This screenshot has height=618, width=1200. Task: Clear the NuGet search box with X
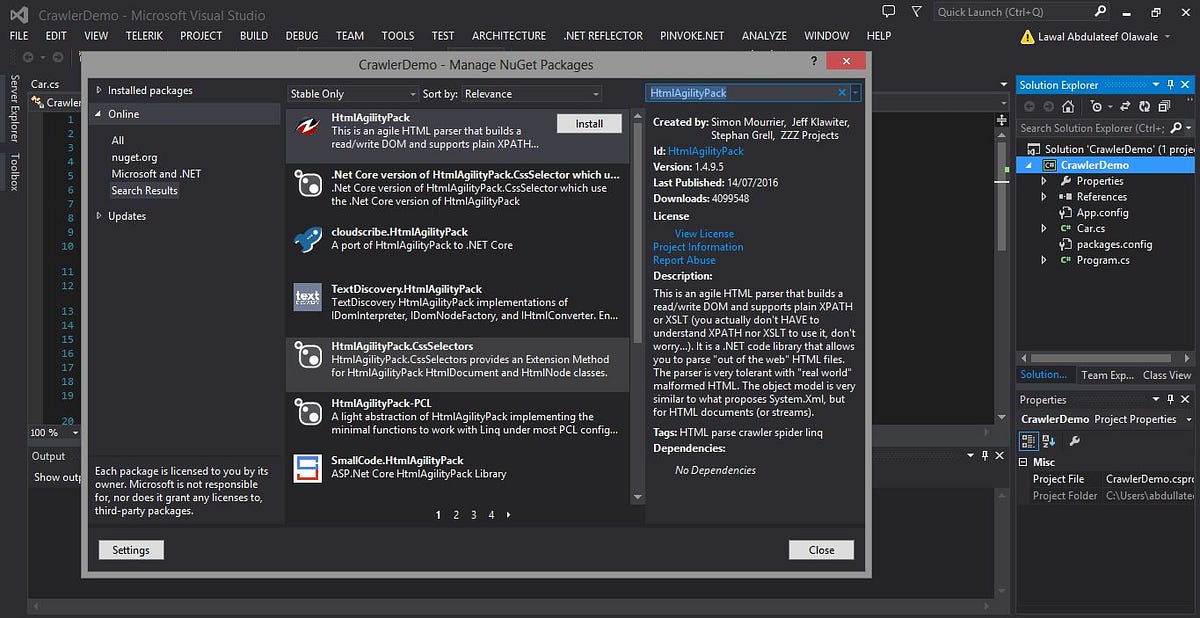point(842,93)
